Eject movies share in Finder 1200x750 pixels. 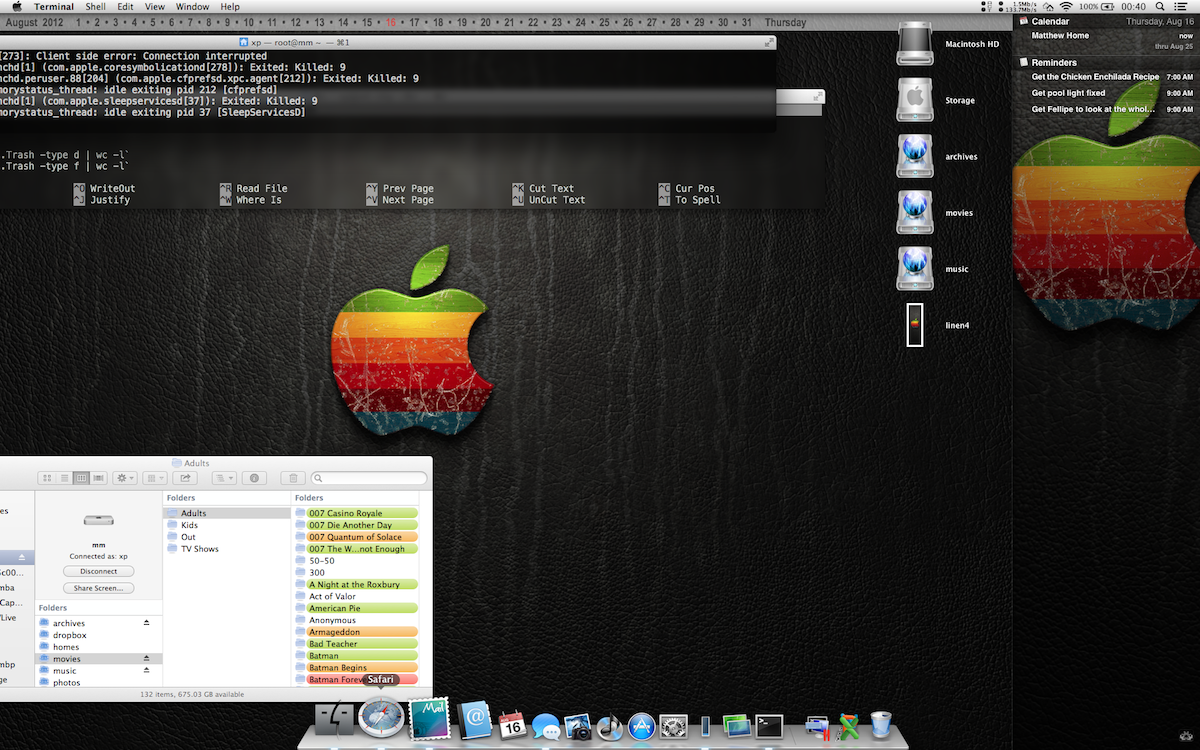pos(147,658)
